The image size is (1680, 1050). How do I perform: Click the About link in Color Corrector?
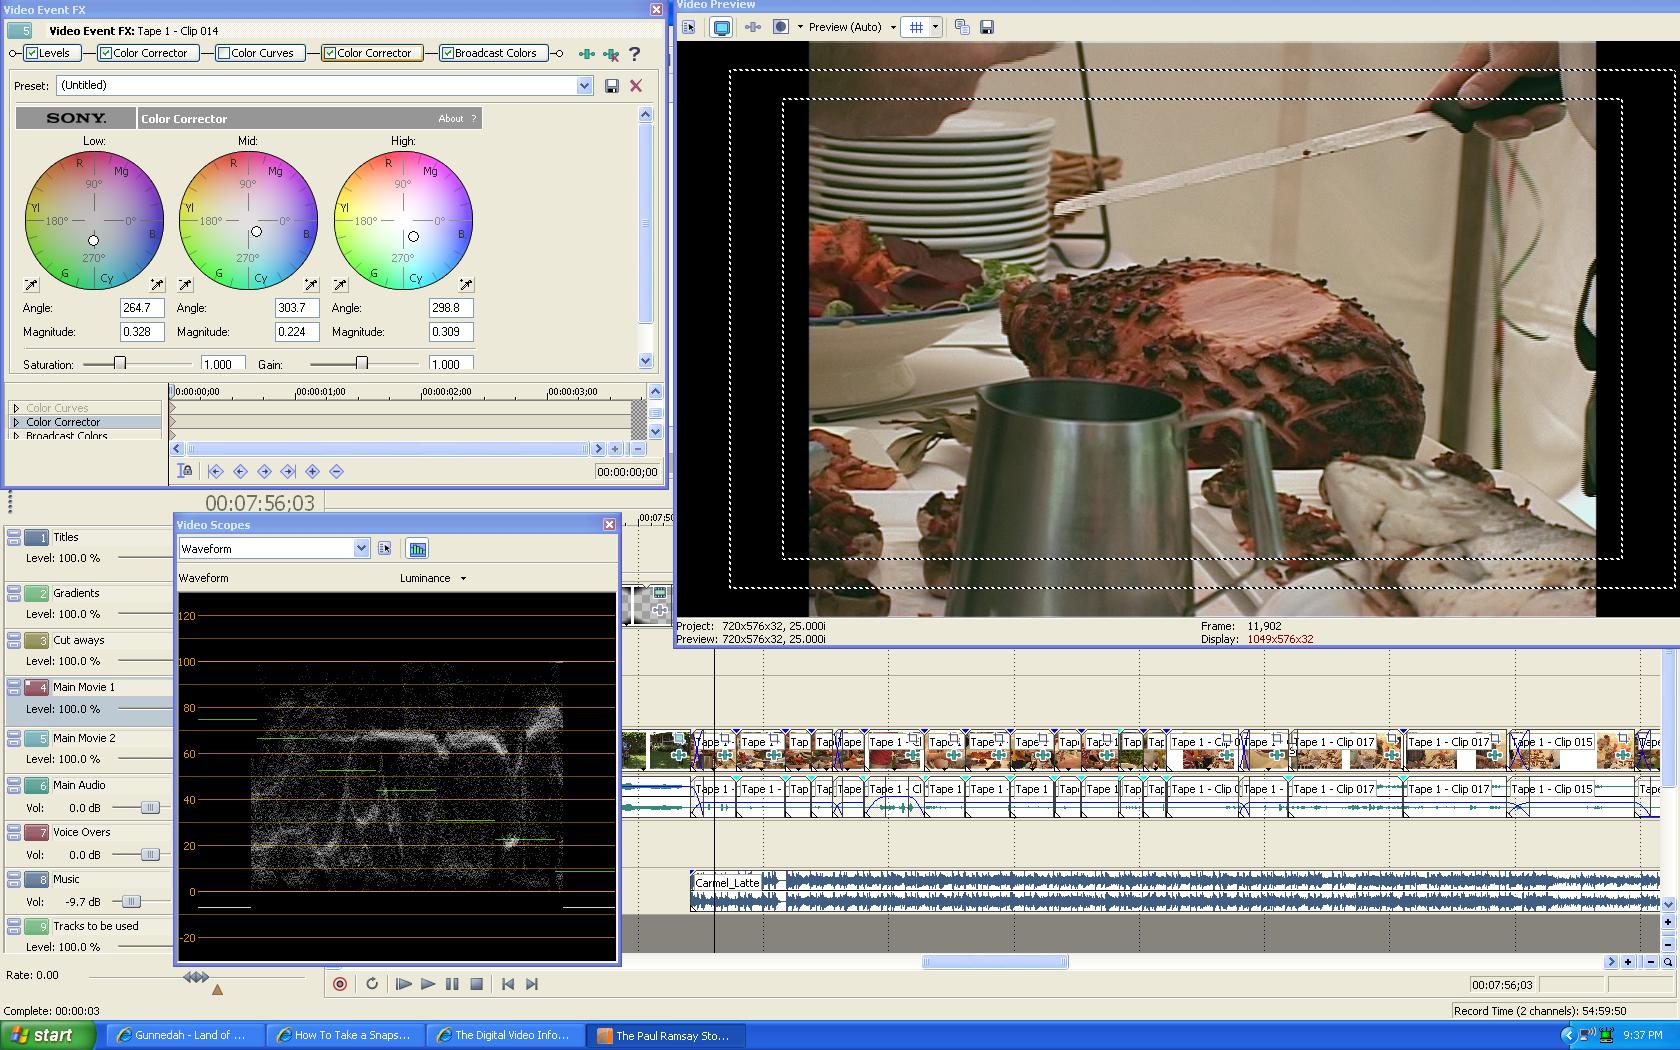click(x=450, y=118)
